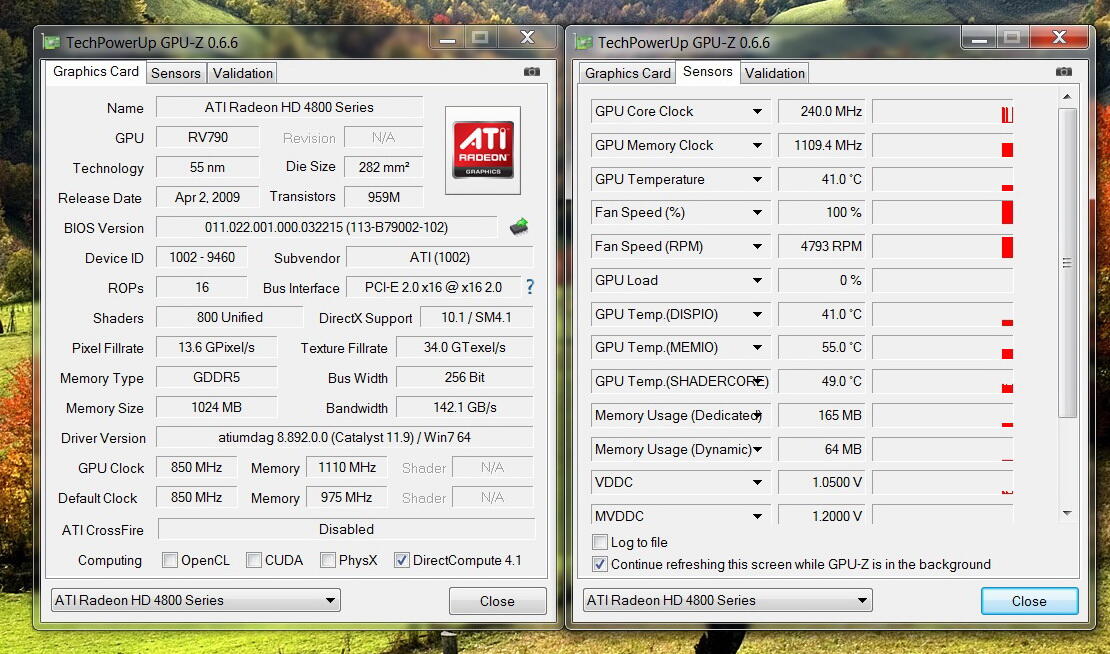This screenshot has height=654, width=1110.
Task: Minimize the right GPU-Z Sensors window
Action: (979, 38)
